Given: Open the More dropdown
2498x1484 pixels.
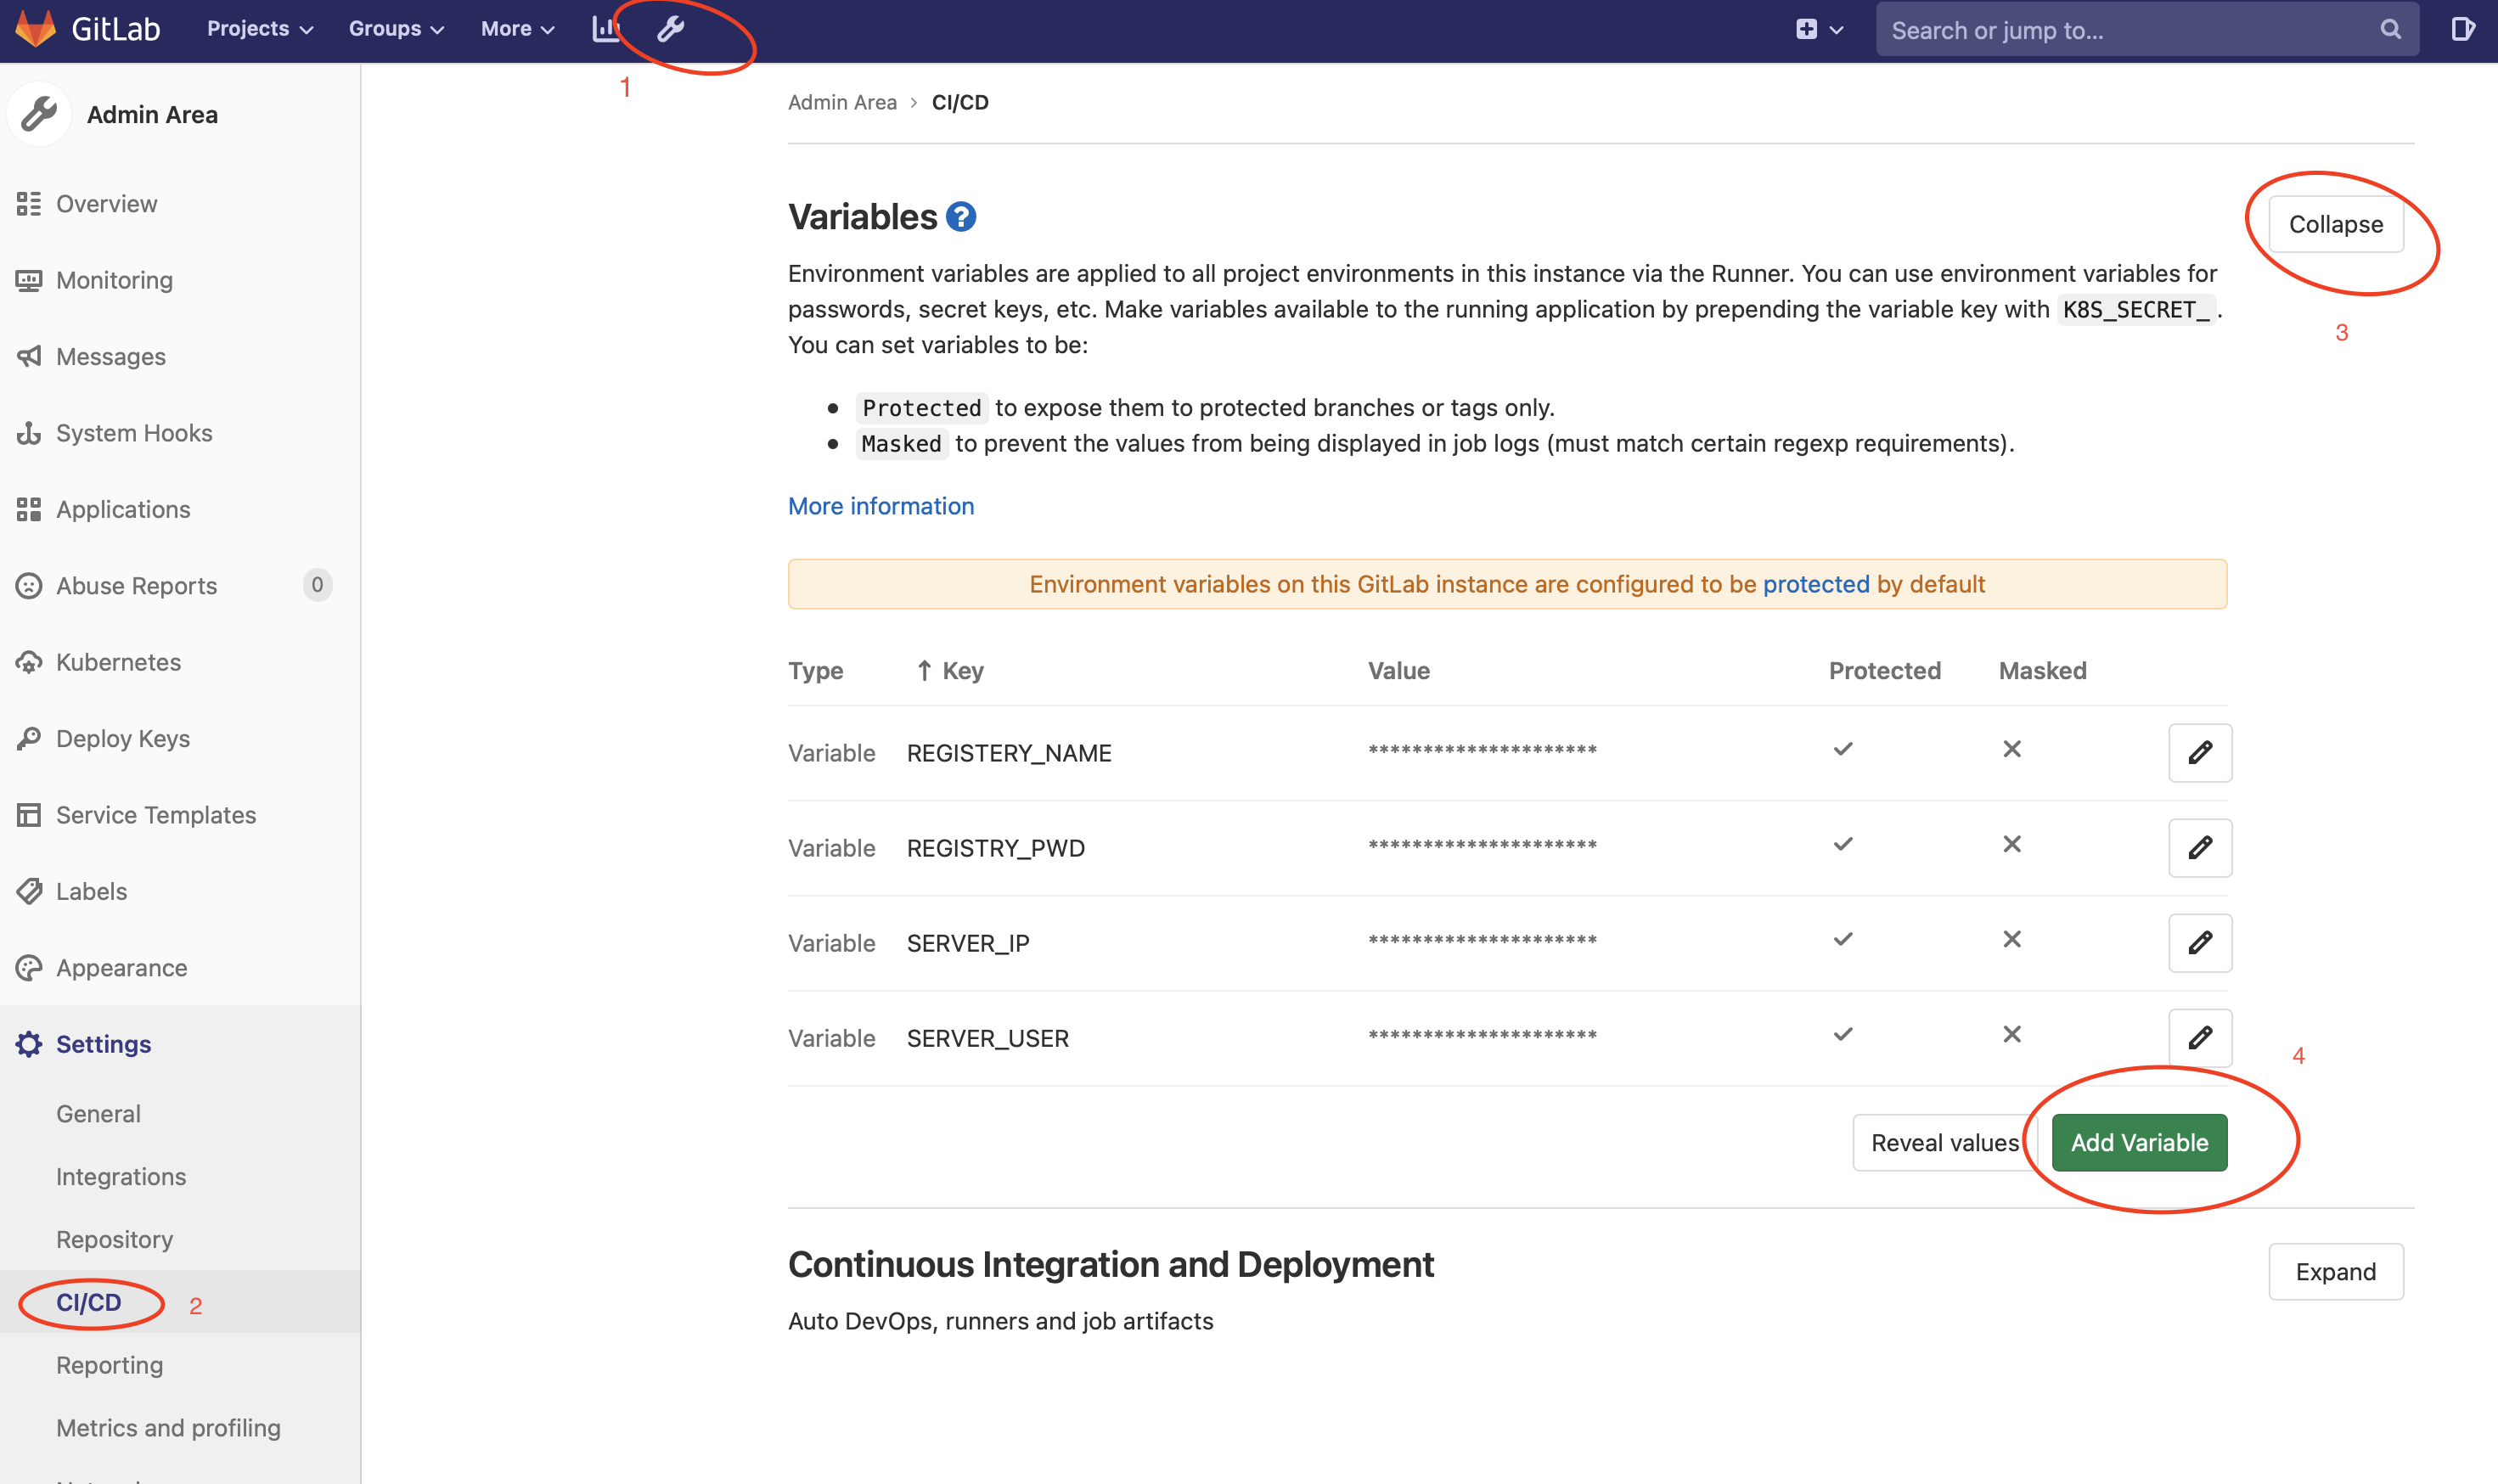Looking at the screenshot, I should tap(517, 29).
